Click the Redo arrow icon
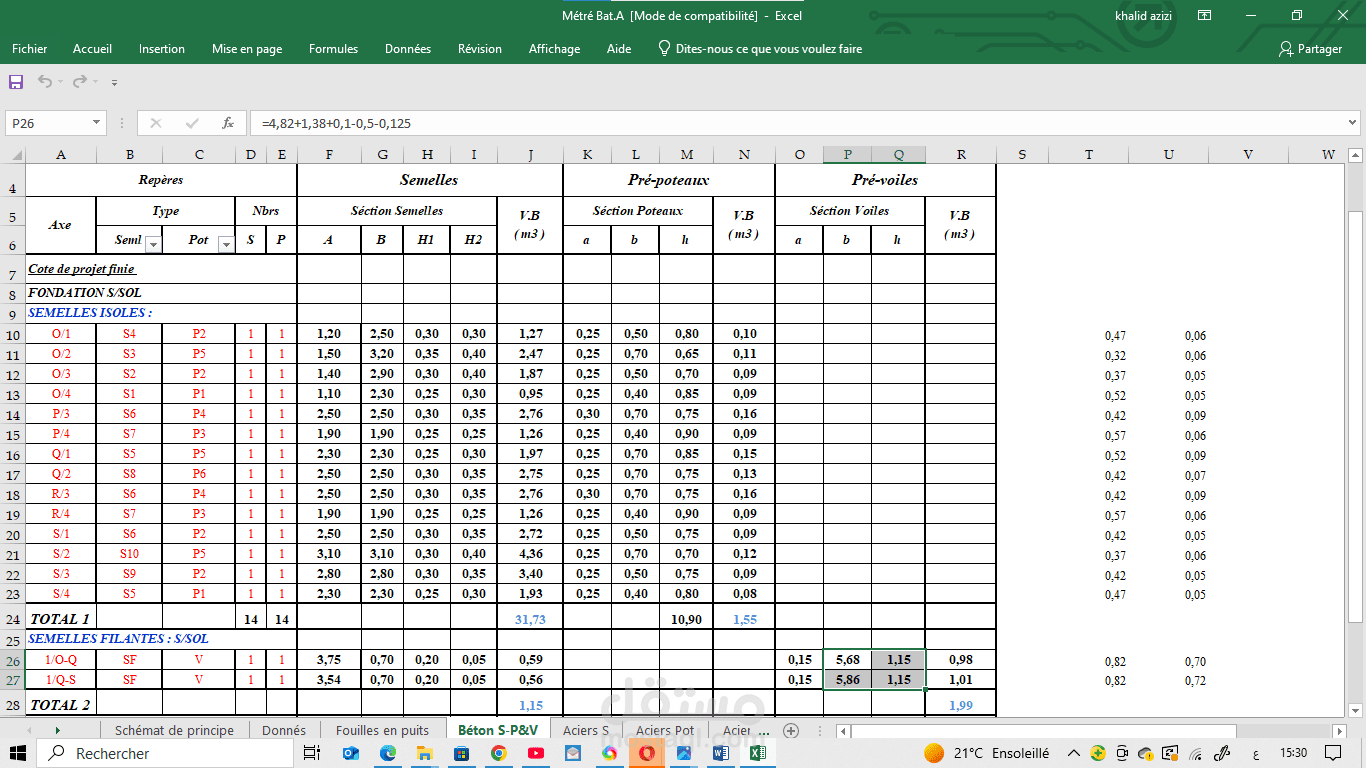Viewport: 1366px width, 768px height. click(x=79, y=82)
